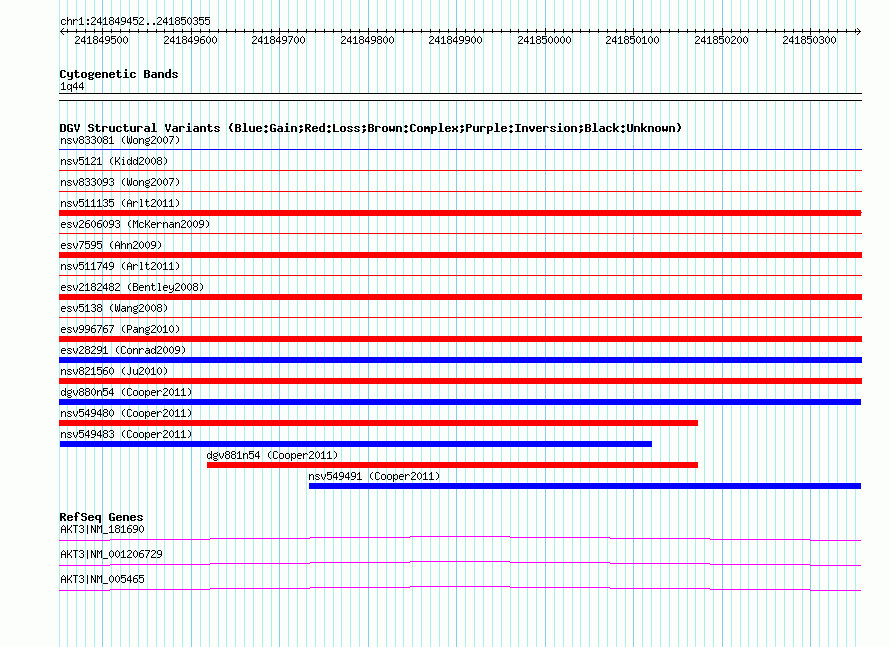Open variant nsv511135 (Arlt2011) label
Viewport: 890px width, 647px height.
120,203
